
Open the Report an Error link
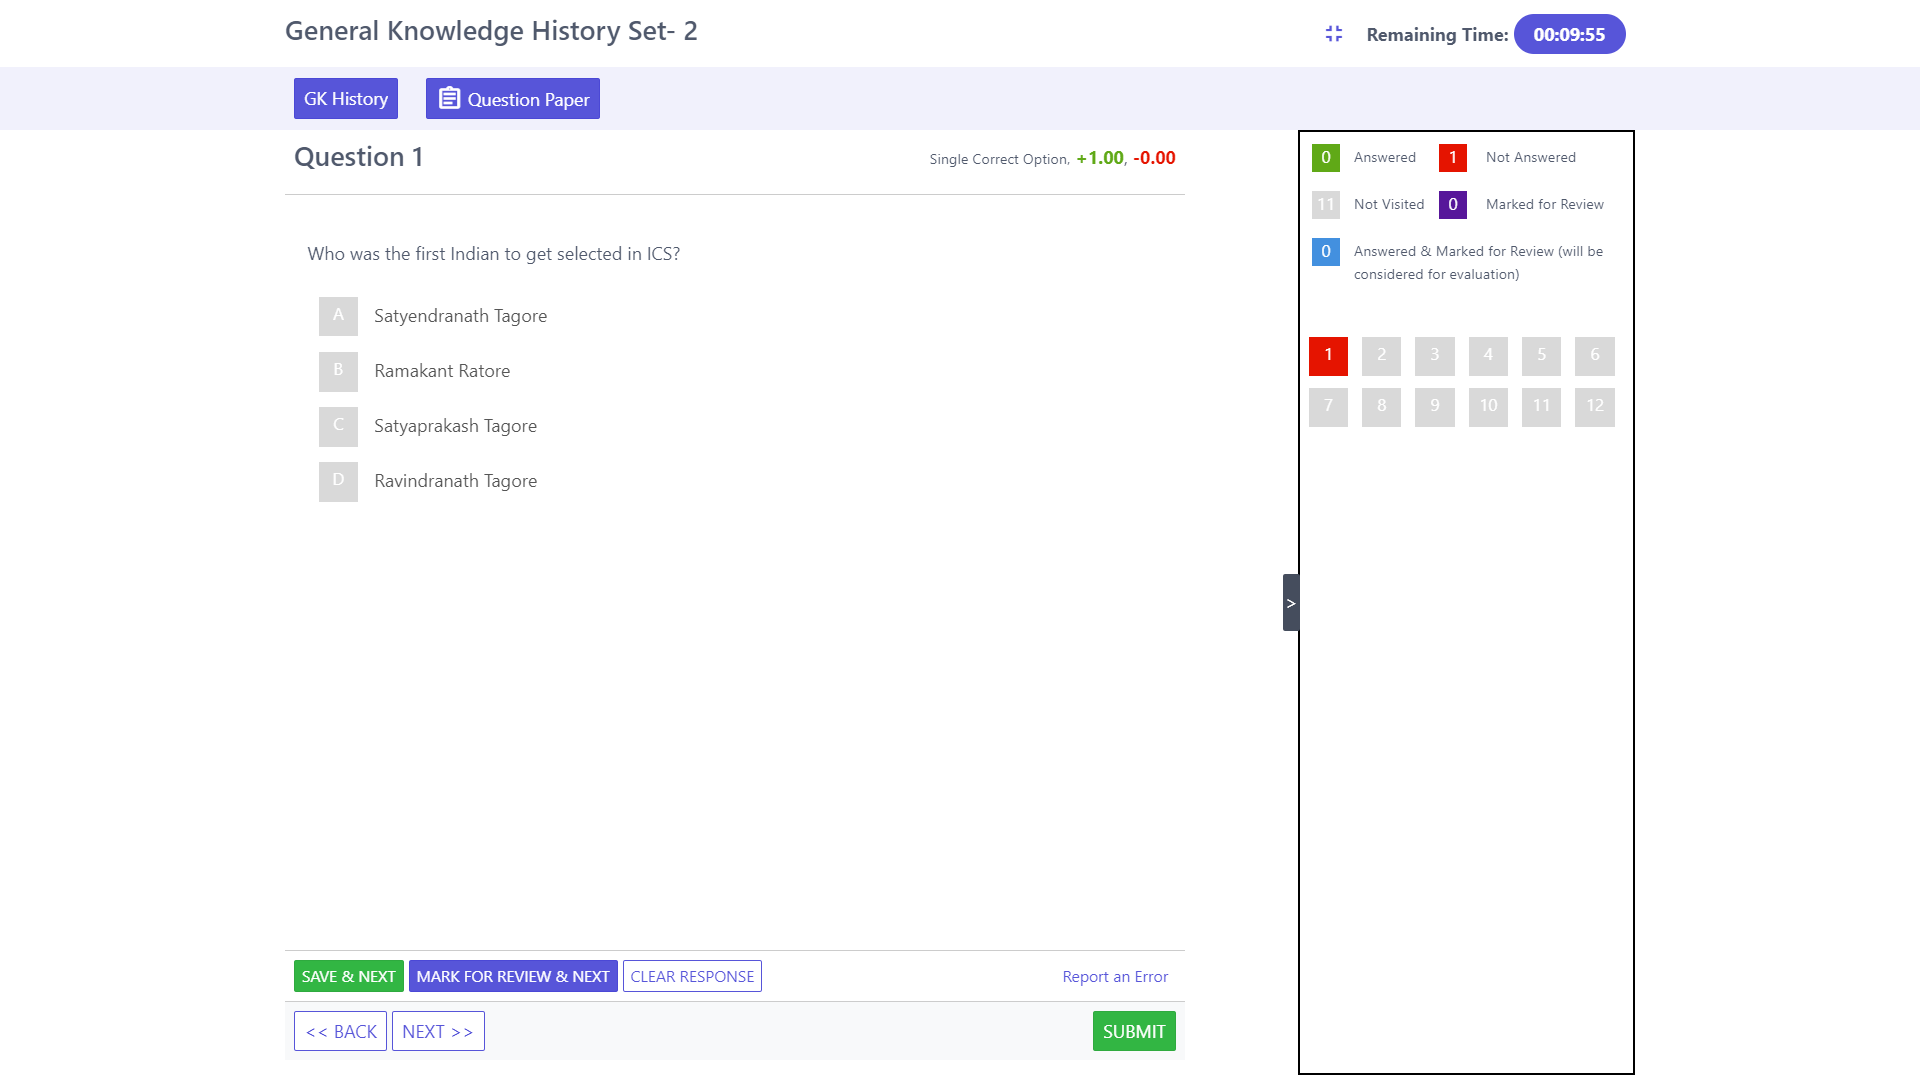click(1114, 977)
